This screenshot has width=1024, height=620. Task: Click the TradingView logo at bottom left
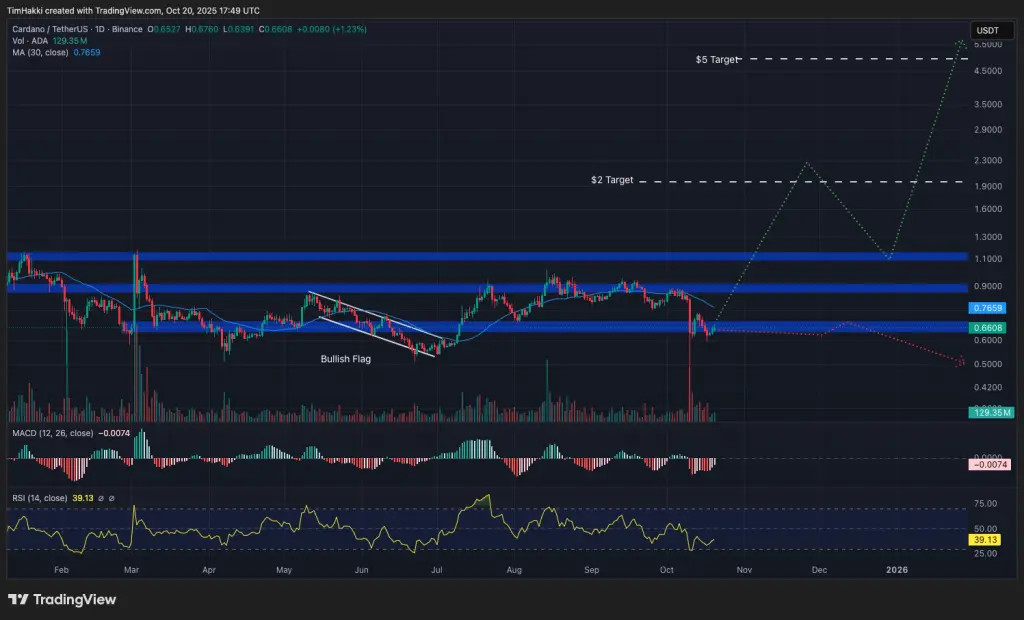pyautogui.click(x=62, y=599)
